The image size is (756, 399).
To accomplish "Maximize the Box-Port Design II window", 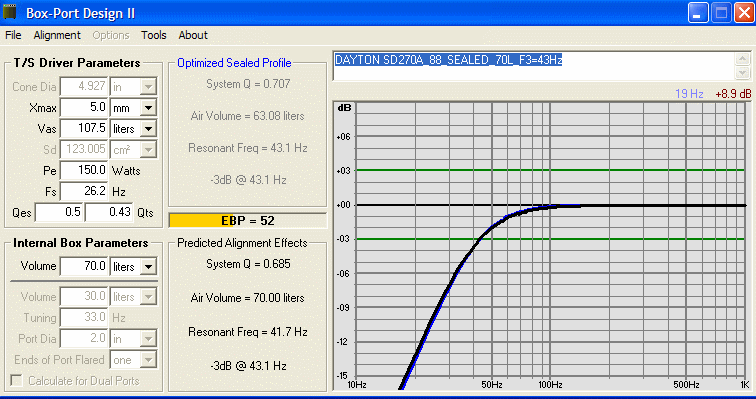I will [721, 13].
